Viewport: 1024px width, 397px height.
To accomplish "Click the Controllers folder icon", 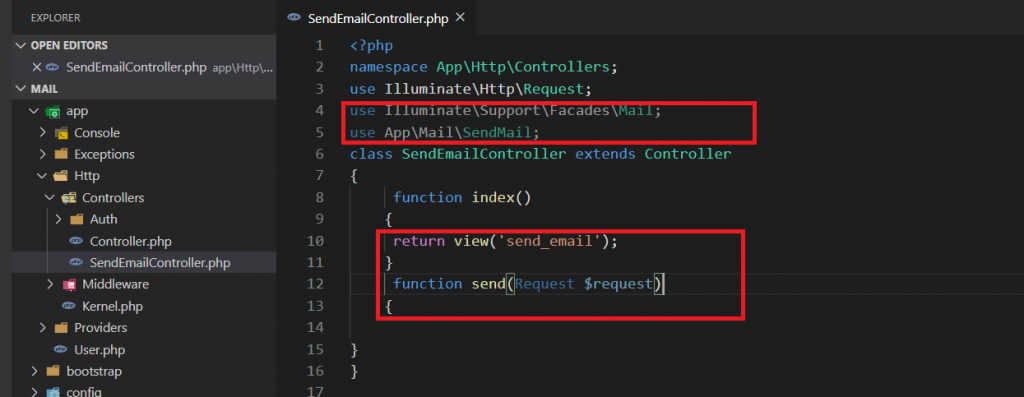I will pos(69,198).
